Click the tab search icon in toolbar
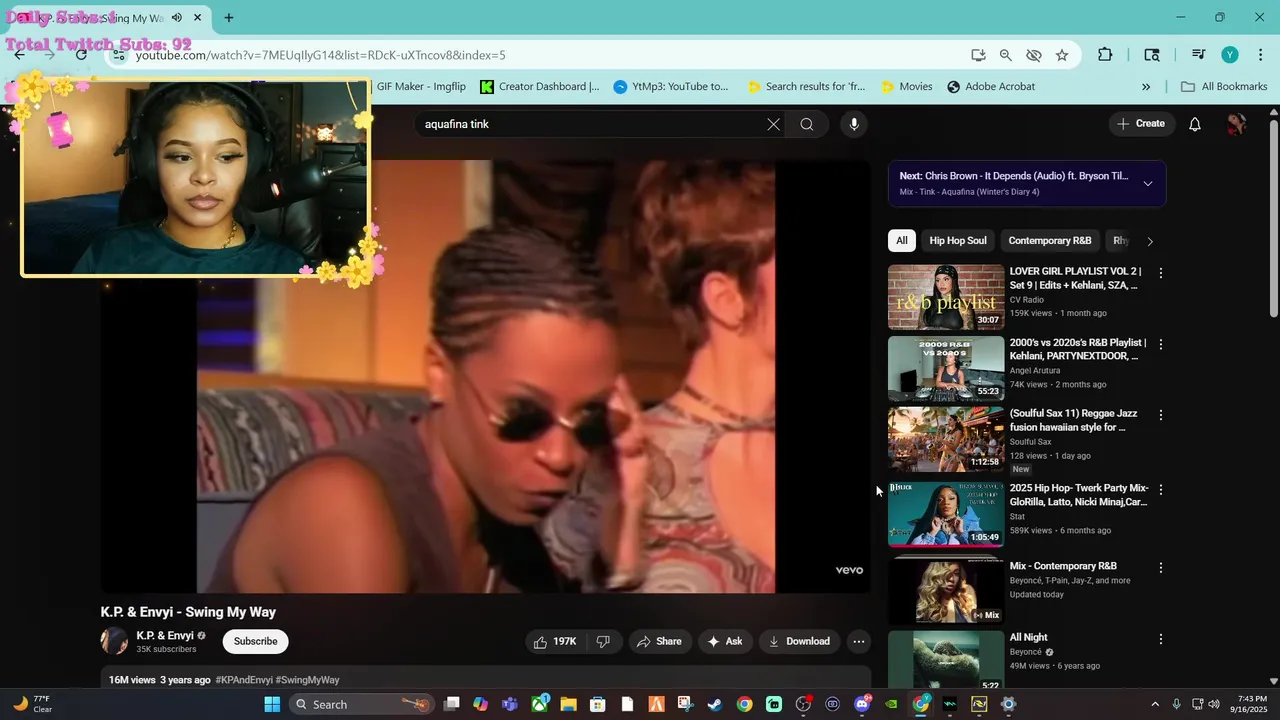Image resolution: width=1280 pixels, height=720 pixels. (x=1152, y=55)
